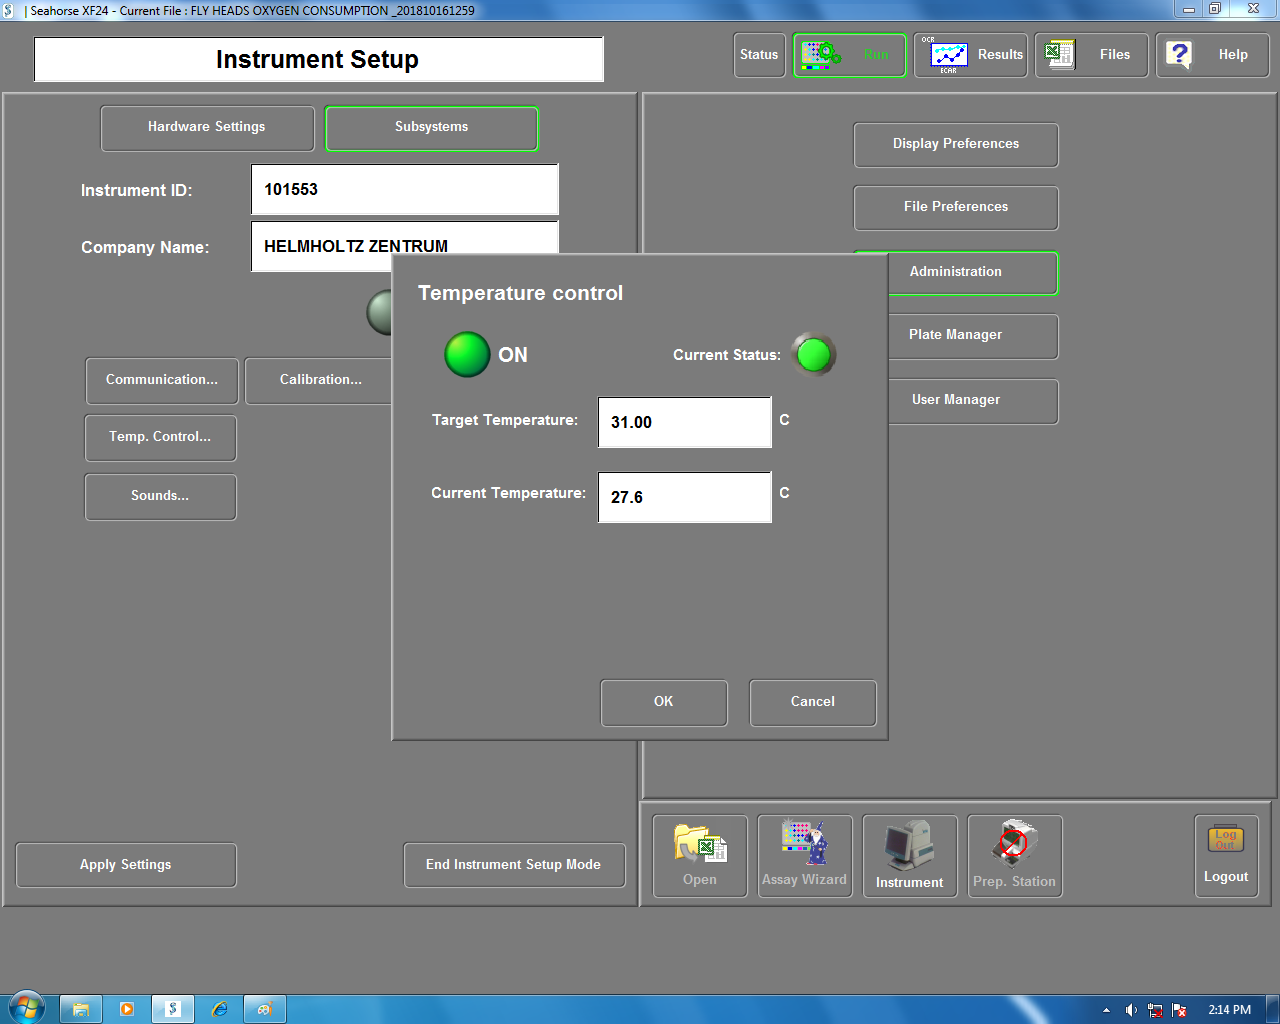Confirm the dialog with OK
The image size is (1280, 1024).
point(664,703)
